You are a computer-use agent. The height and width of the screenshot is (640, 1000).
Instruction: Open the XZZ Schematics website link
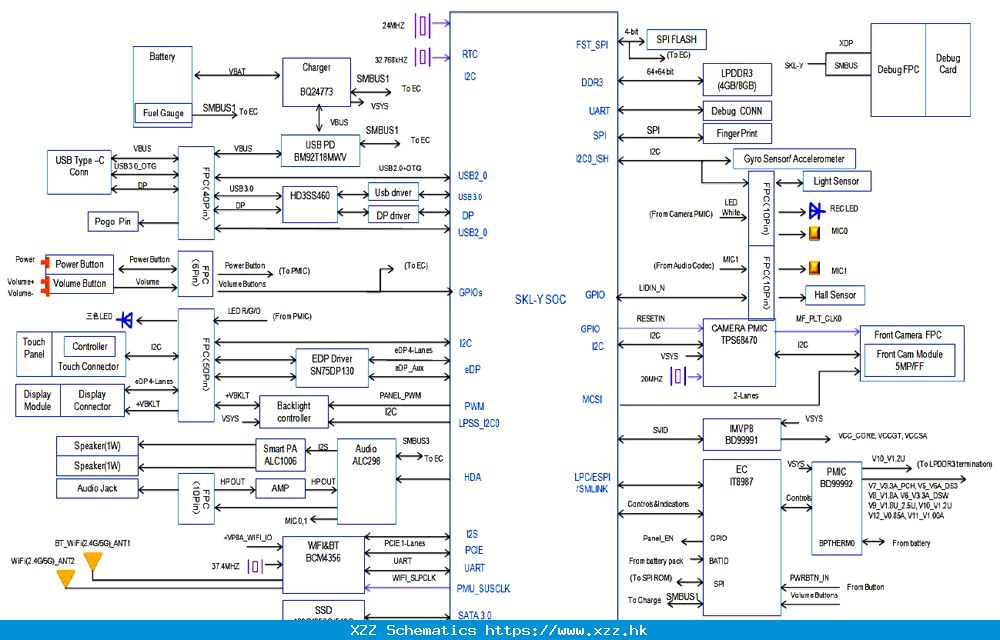point(499,631)
